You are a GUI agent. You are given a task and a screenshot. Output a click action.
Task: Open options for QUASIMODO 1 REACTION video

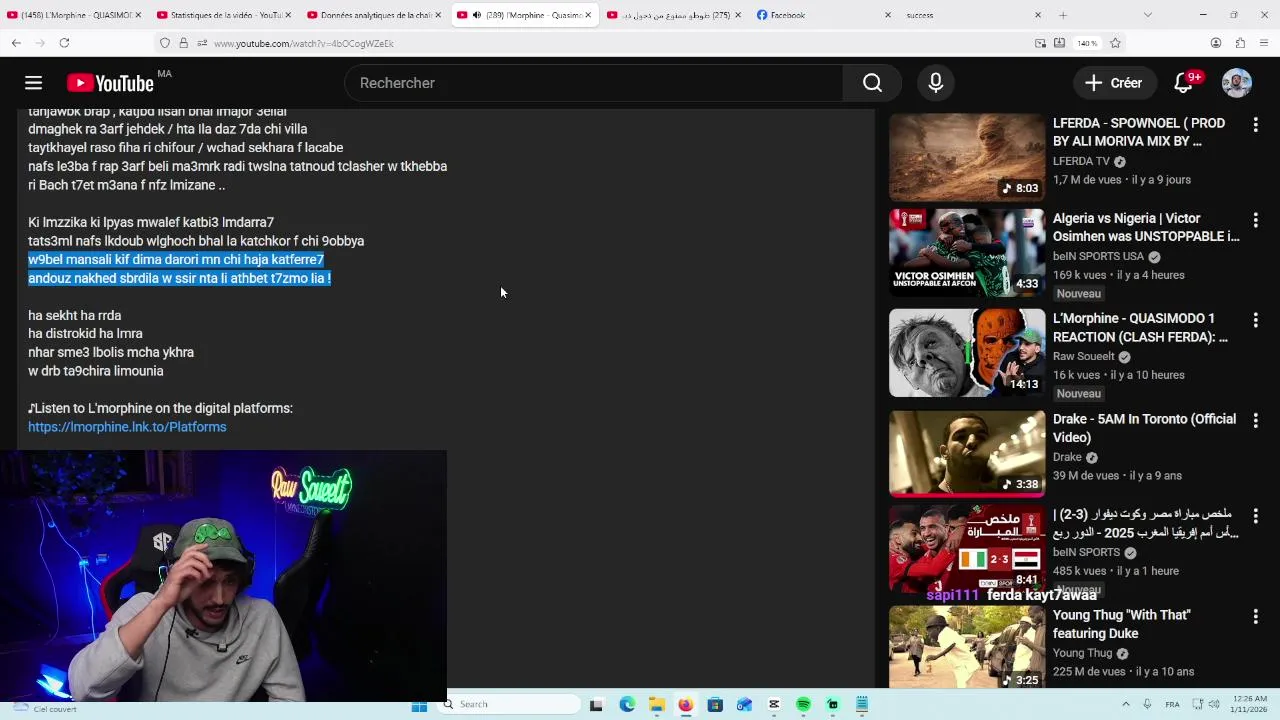1256,320
